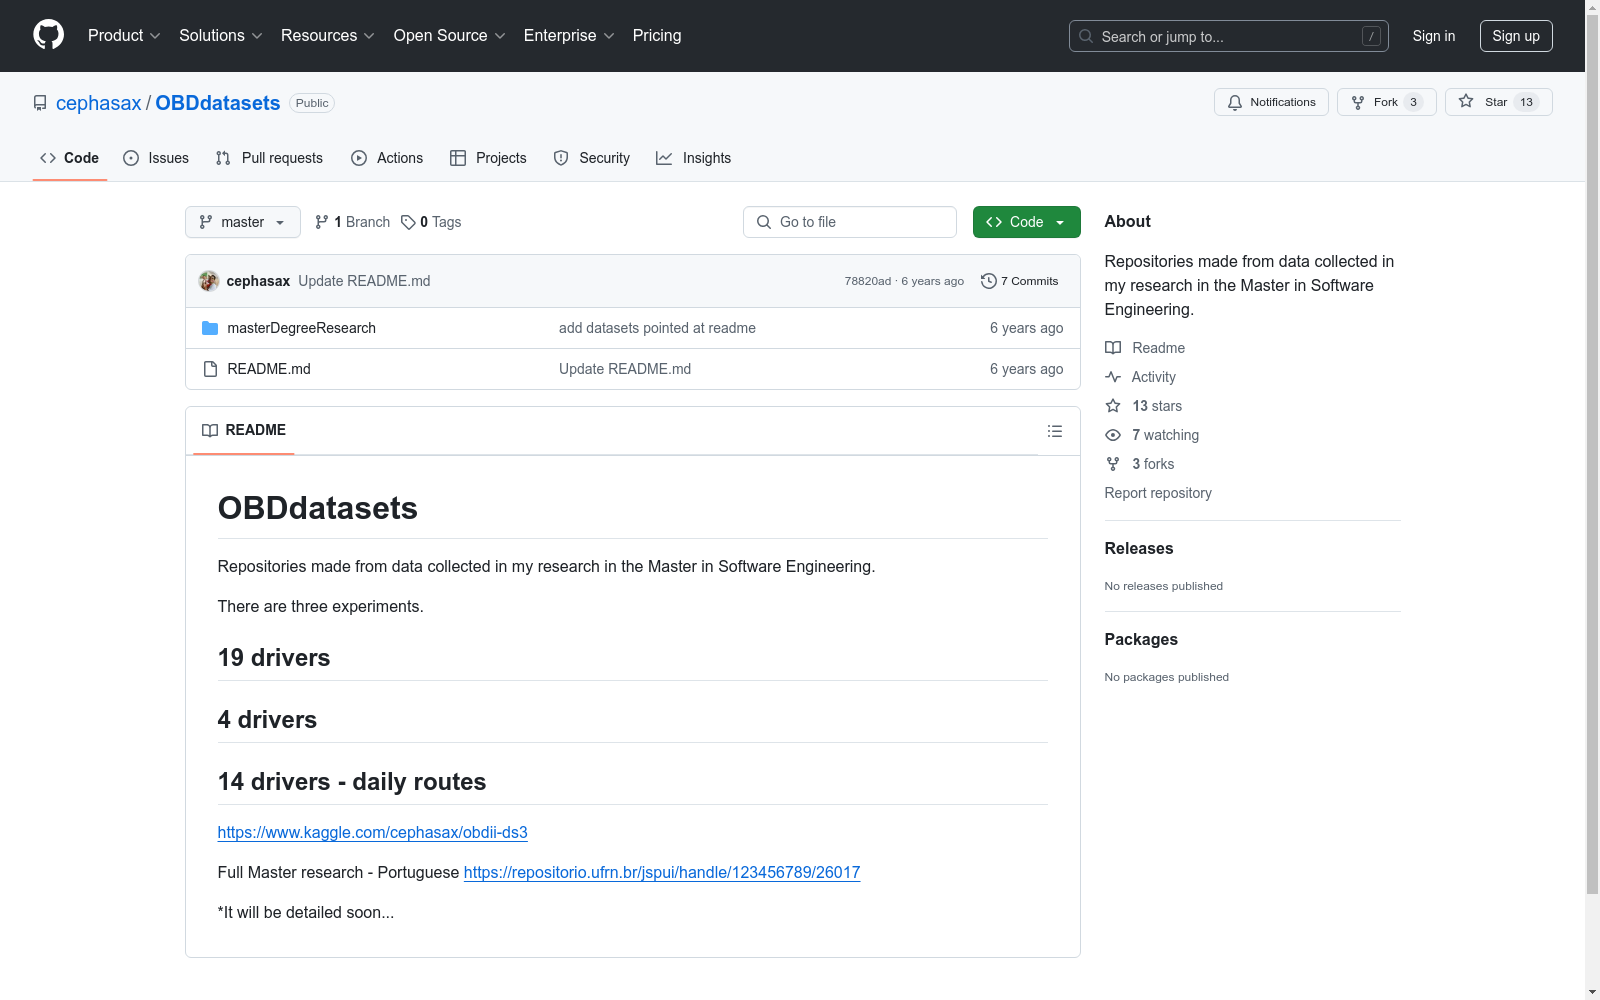The height and width of the screenshot is (1000, 1600).
Task: Open the Kaggle obdii-ds3 dataset link
Action: coord(373,832)
